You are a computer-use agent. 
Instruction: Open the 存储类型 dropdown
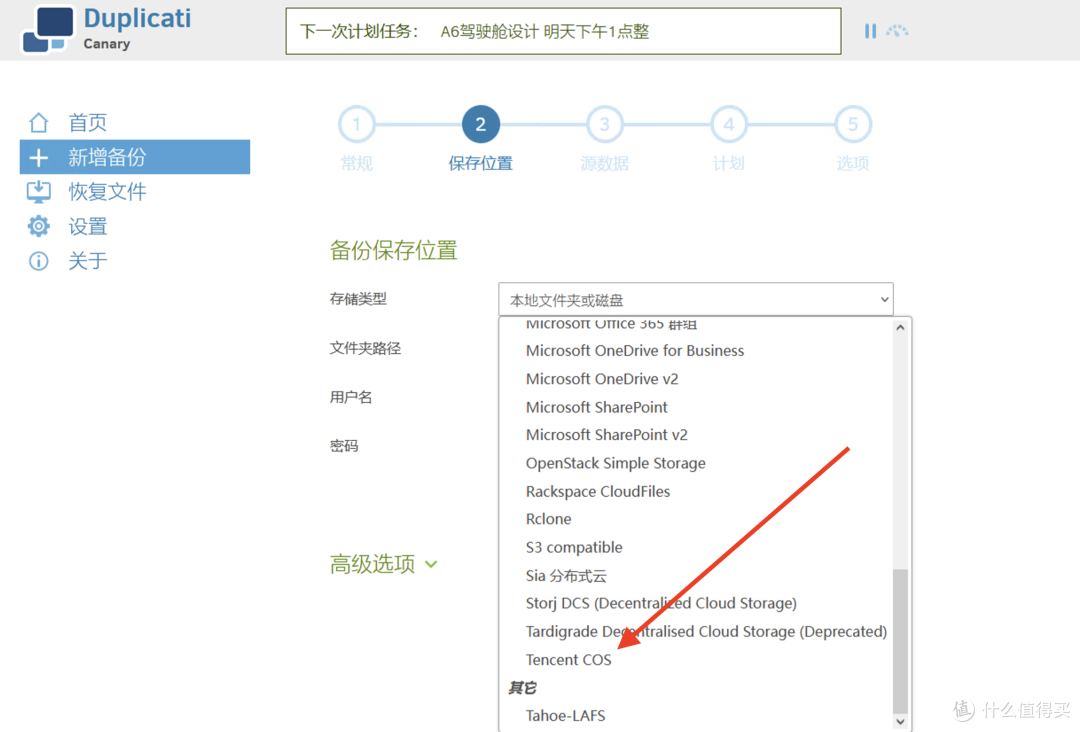click(696, 300)
